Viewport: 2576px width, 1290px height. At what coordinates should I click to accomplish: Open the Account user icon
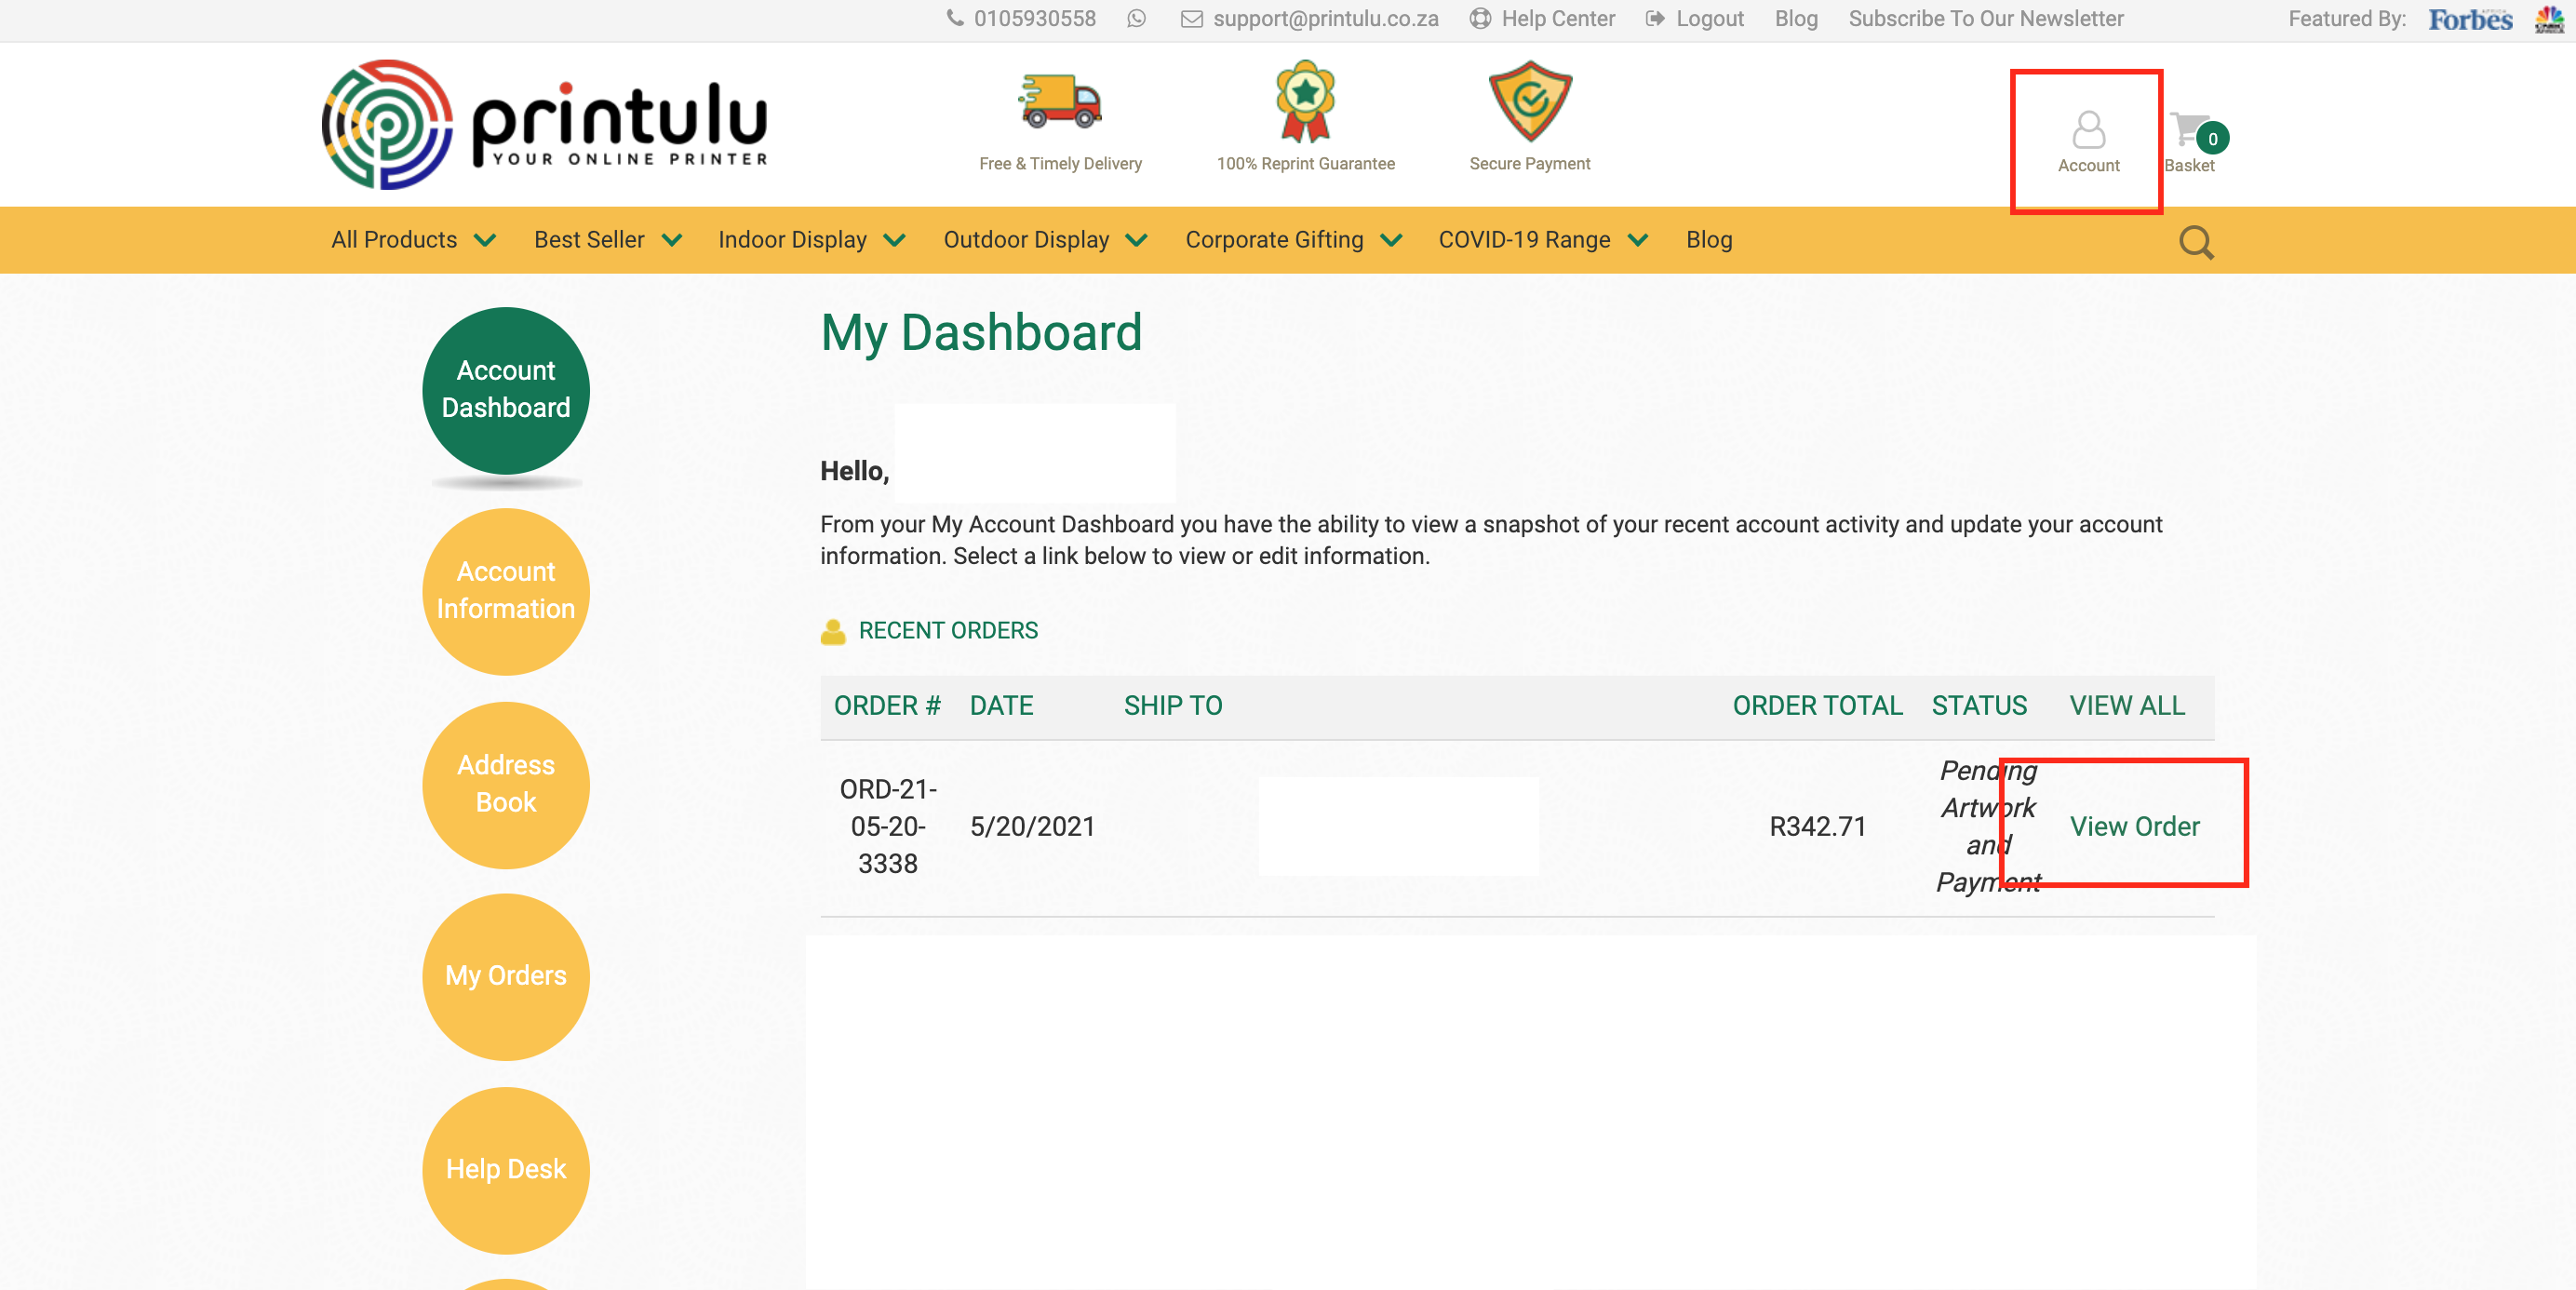[x=2088, y=130]
